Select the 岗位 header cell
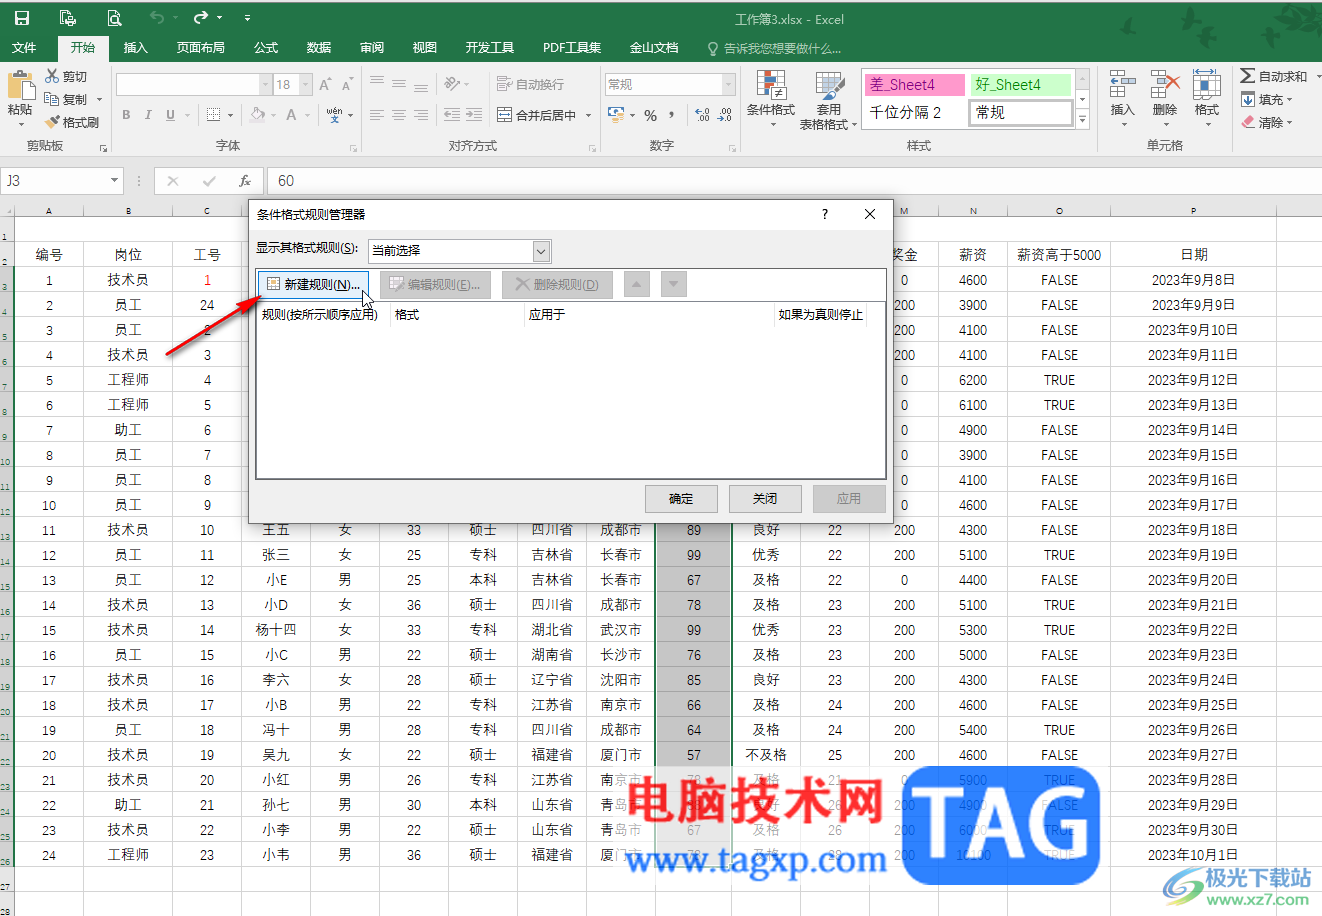Viewport: 1322px width, 916px height. [x=128, y=255]
